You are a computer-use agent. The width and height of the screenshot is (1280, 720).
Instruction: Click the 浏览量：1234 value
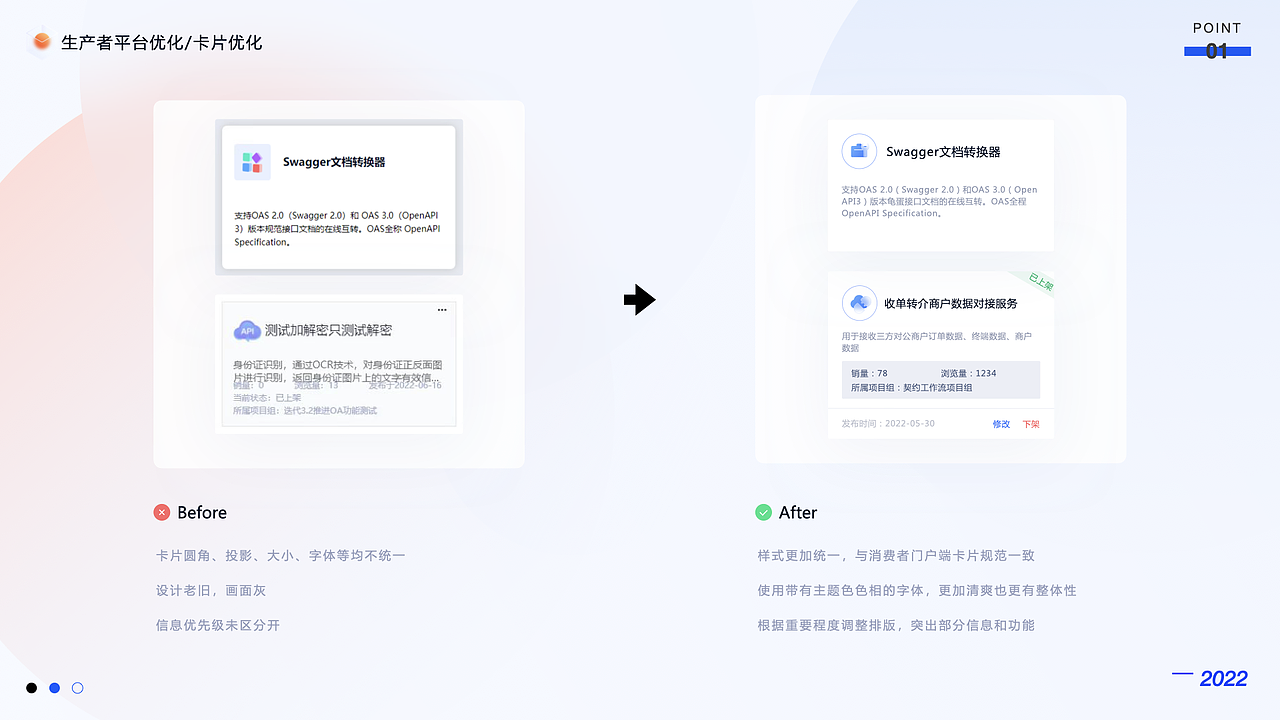click(968, 373)
